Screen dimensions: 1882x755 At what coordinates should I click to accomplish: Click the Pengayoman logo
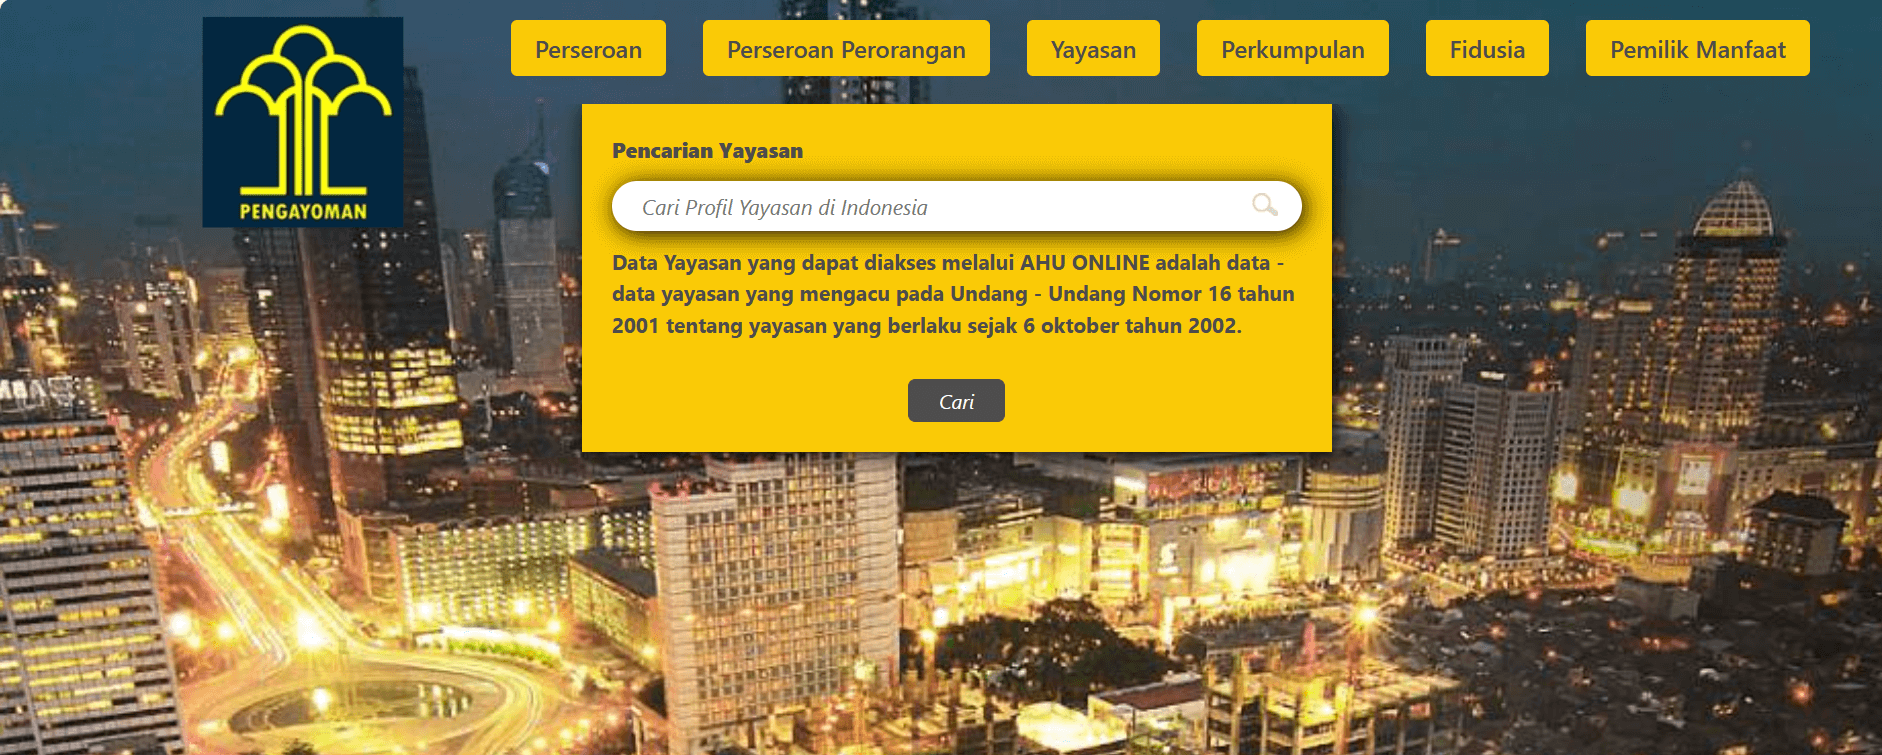point(303,122)
